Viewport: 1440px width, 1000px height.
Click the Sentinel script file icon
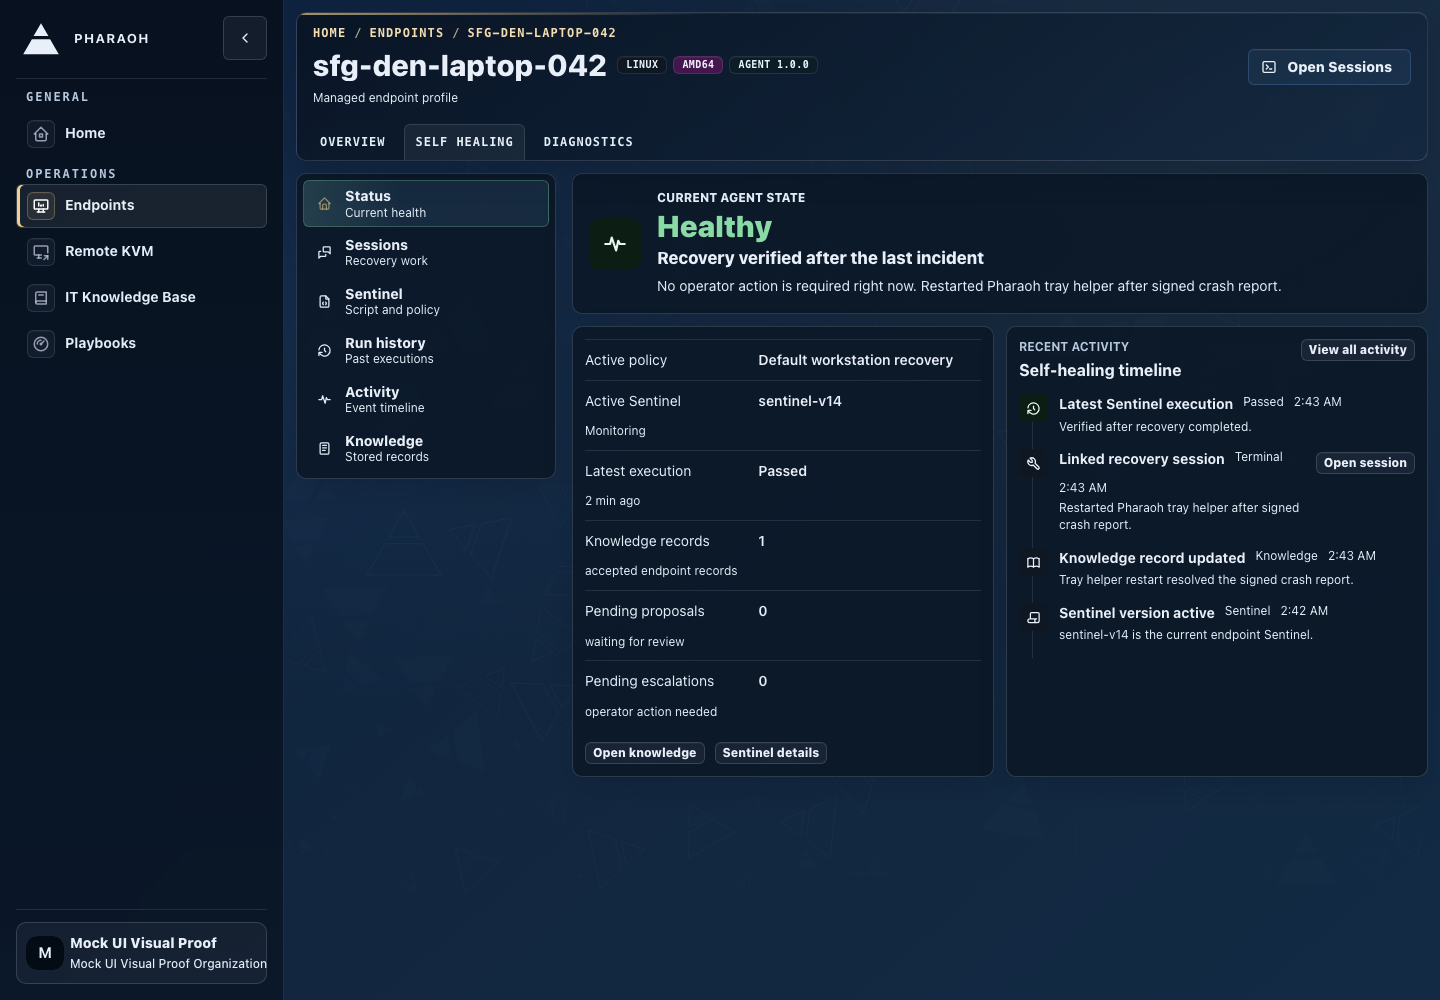coord(324,302)
